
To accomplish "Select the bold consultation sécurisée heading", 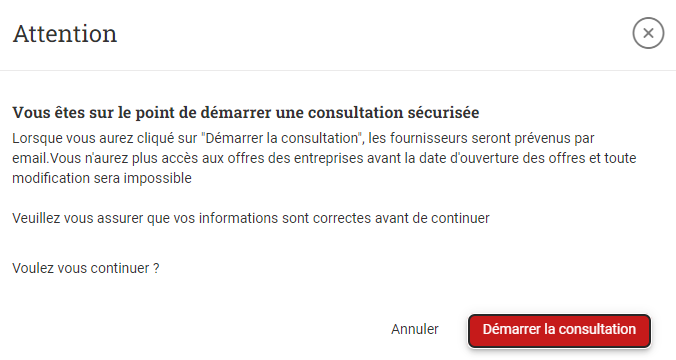I will [x=246, y=113].
